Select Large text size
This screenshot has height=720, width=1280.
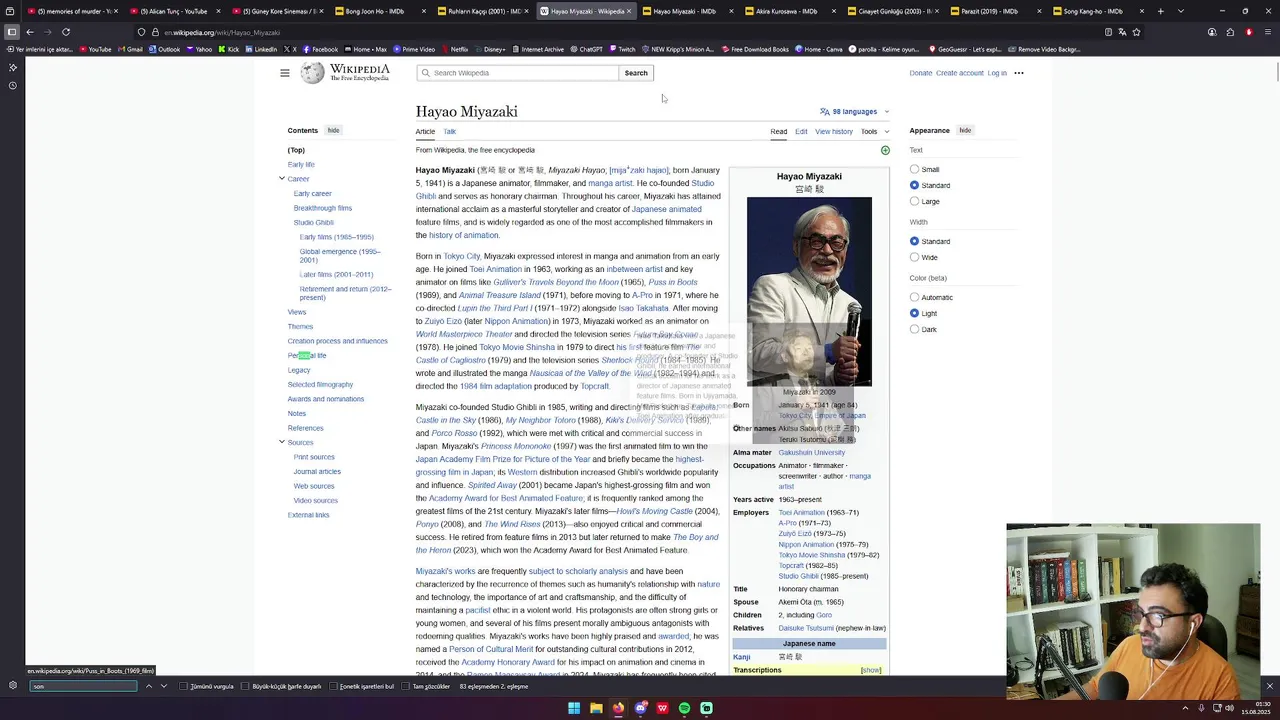[x=914, y=202]
